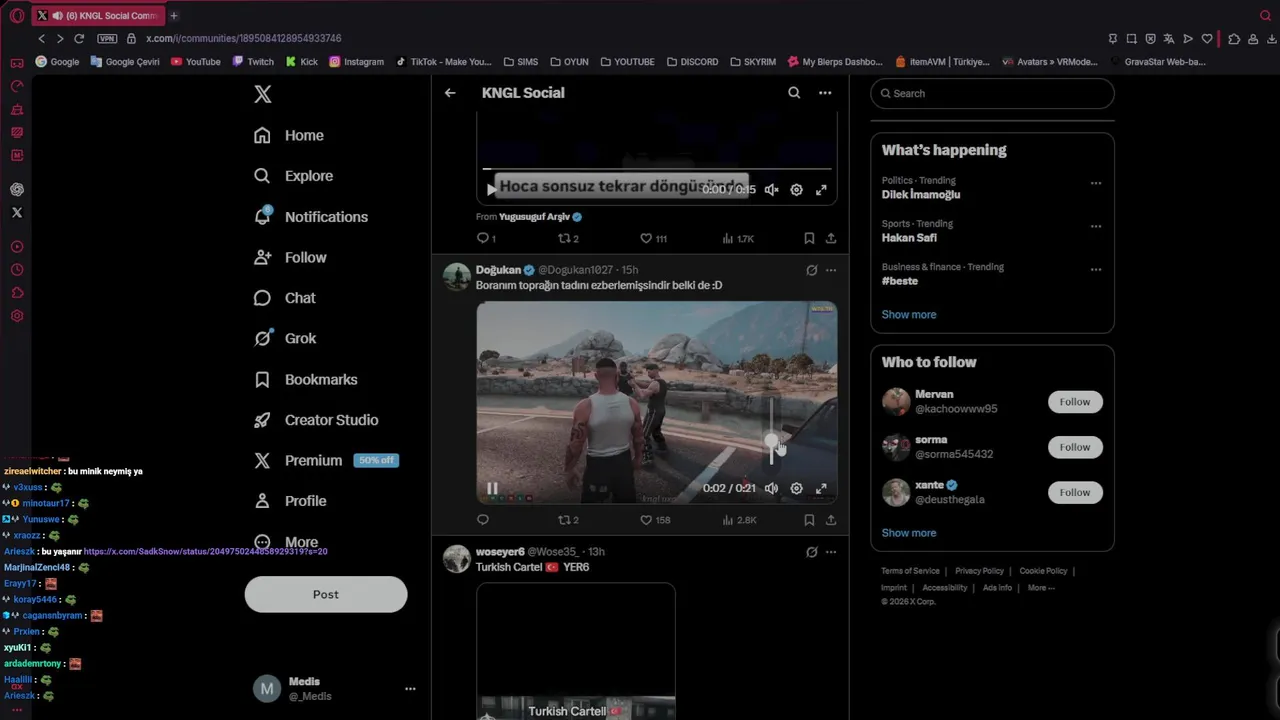Screen dimensions: 1280x720
Task: Open Yugusuguf Arşiv source profile
Action: [x=541, y=217]
